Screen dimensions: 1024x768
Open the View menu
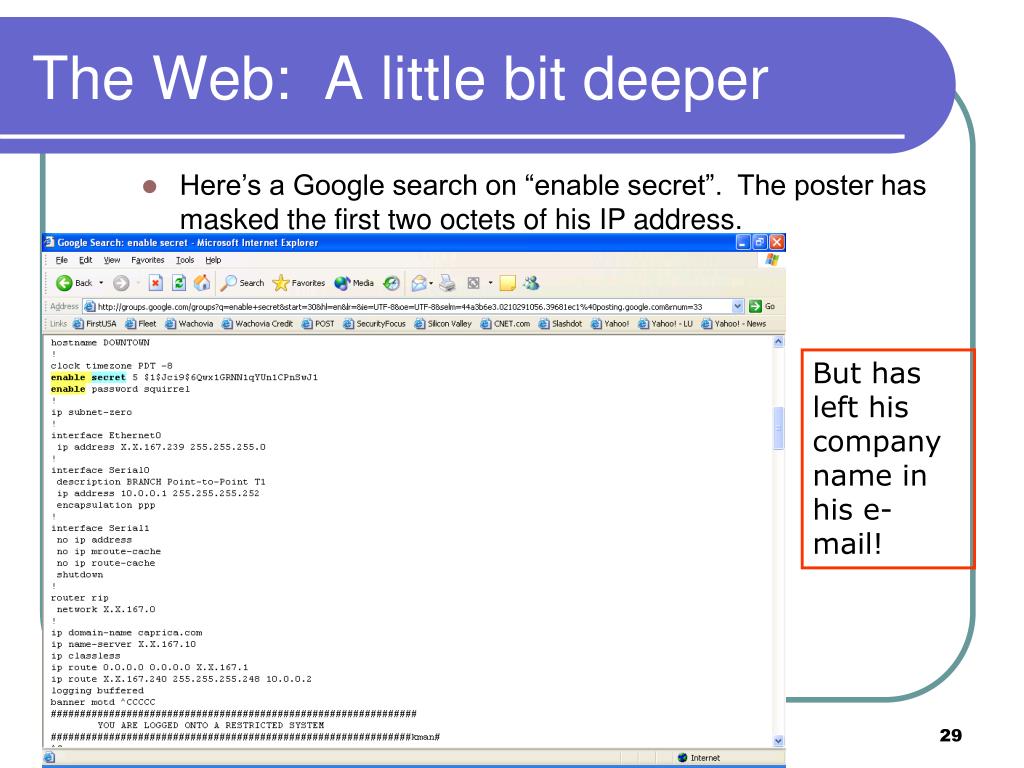112,260
